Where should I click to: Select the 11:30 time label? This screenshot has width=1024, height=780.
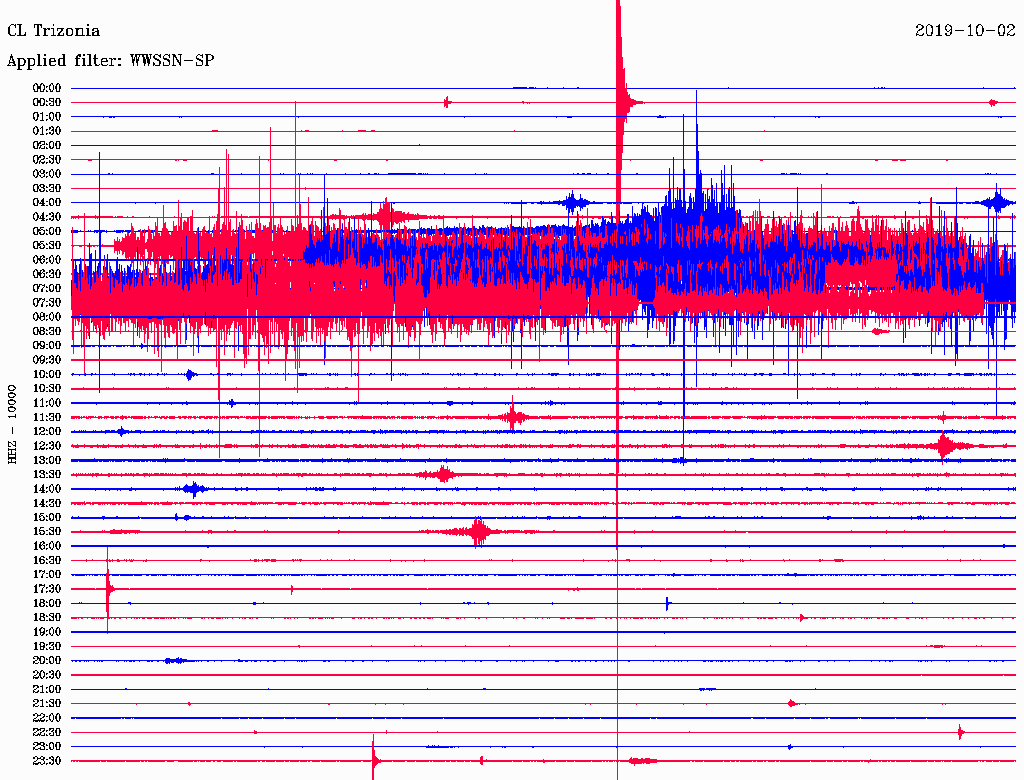pos(47,417)
